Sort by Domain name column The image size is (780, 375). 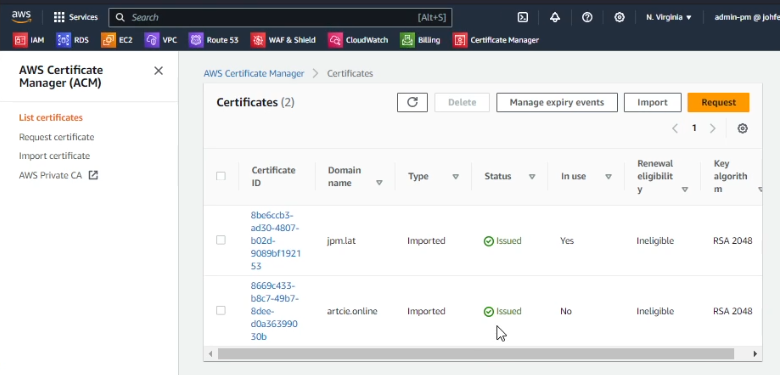(380, 183)
